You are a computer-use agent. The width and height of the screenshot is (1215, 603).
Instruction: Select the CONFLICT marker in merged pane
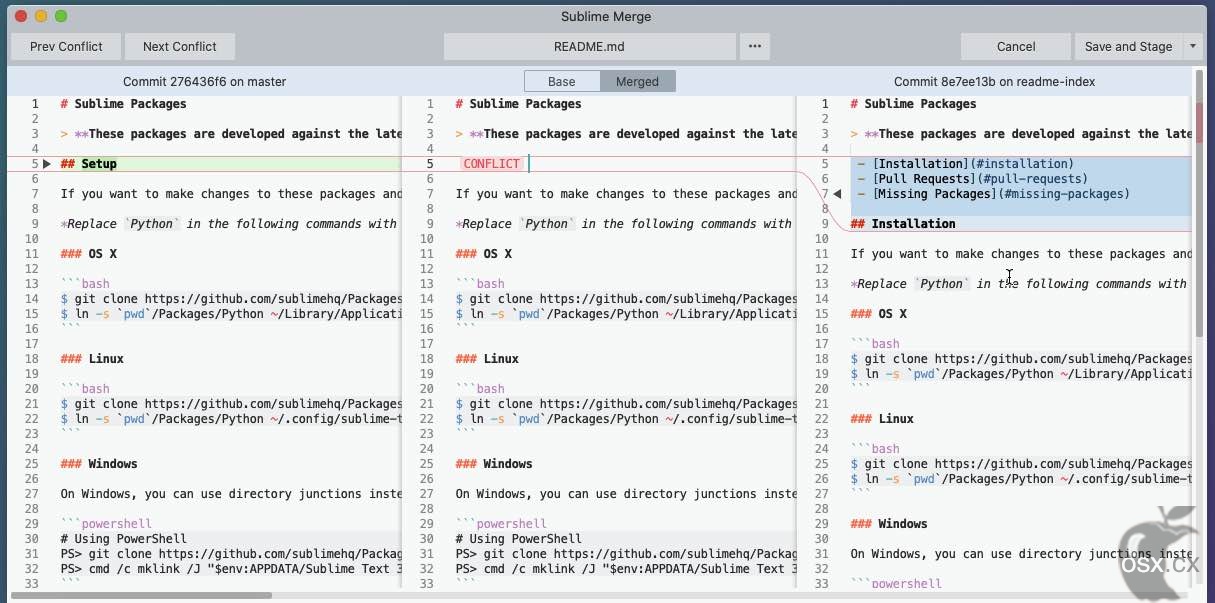pyautogui.click(x=491, y=163)
